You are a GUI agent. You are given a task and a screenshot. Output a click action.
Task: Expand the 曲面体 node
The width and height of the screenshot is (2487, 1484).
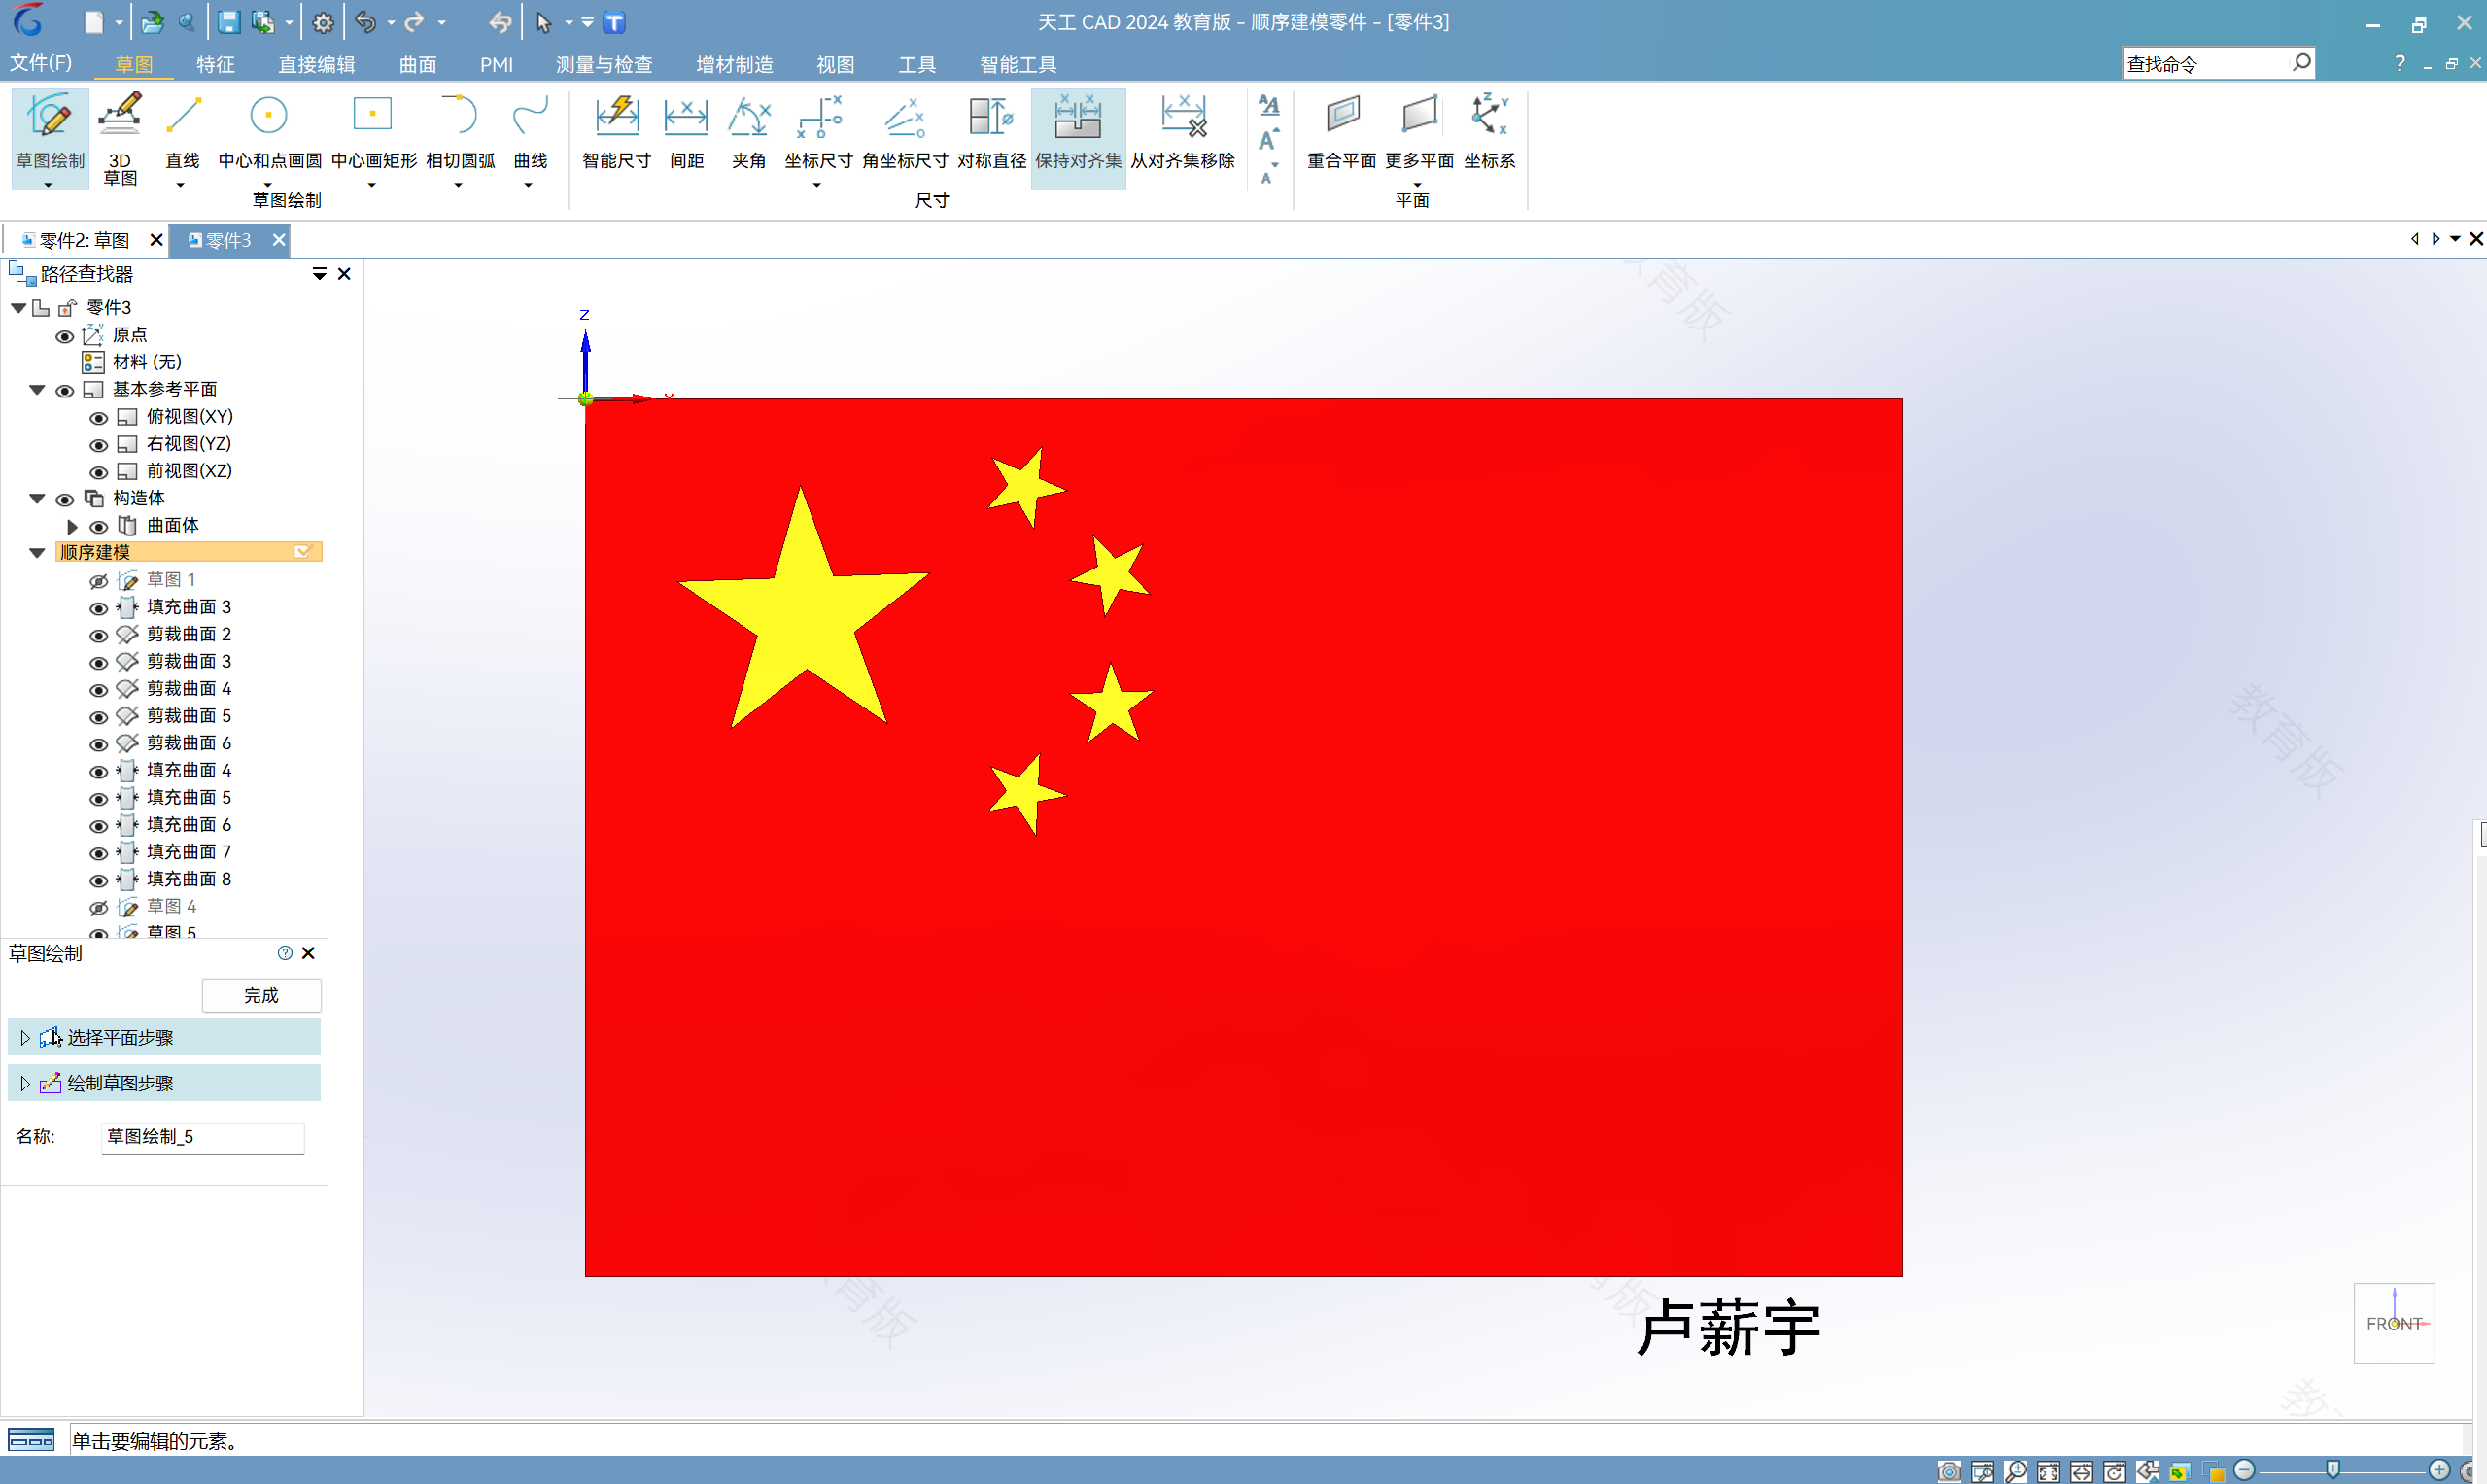[72, 526]
